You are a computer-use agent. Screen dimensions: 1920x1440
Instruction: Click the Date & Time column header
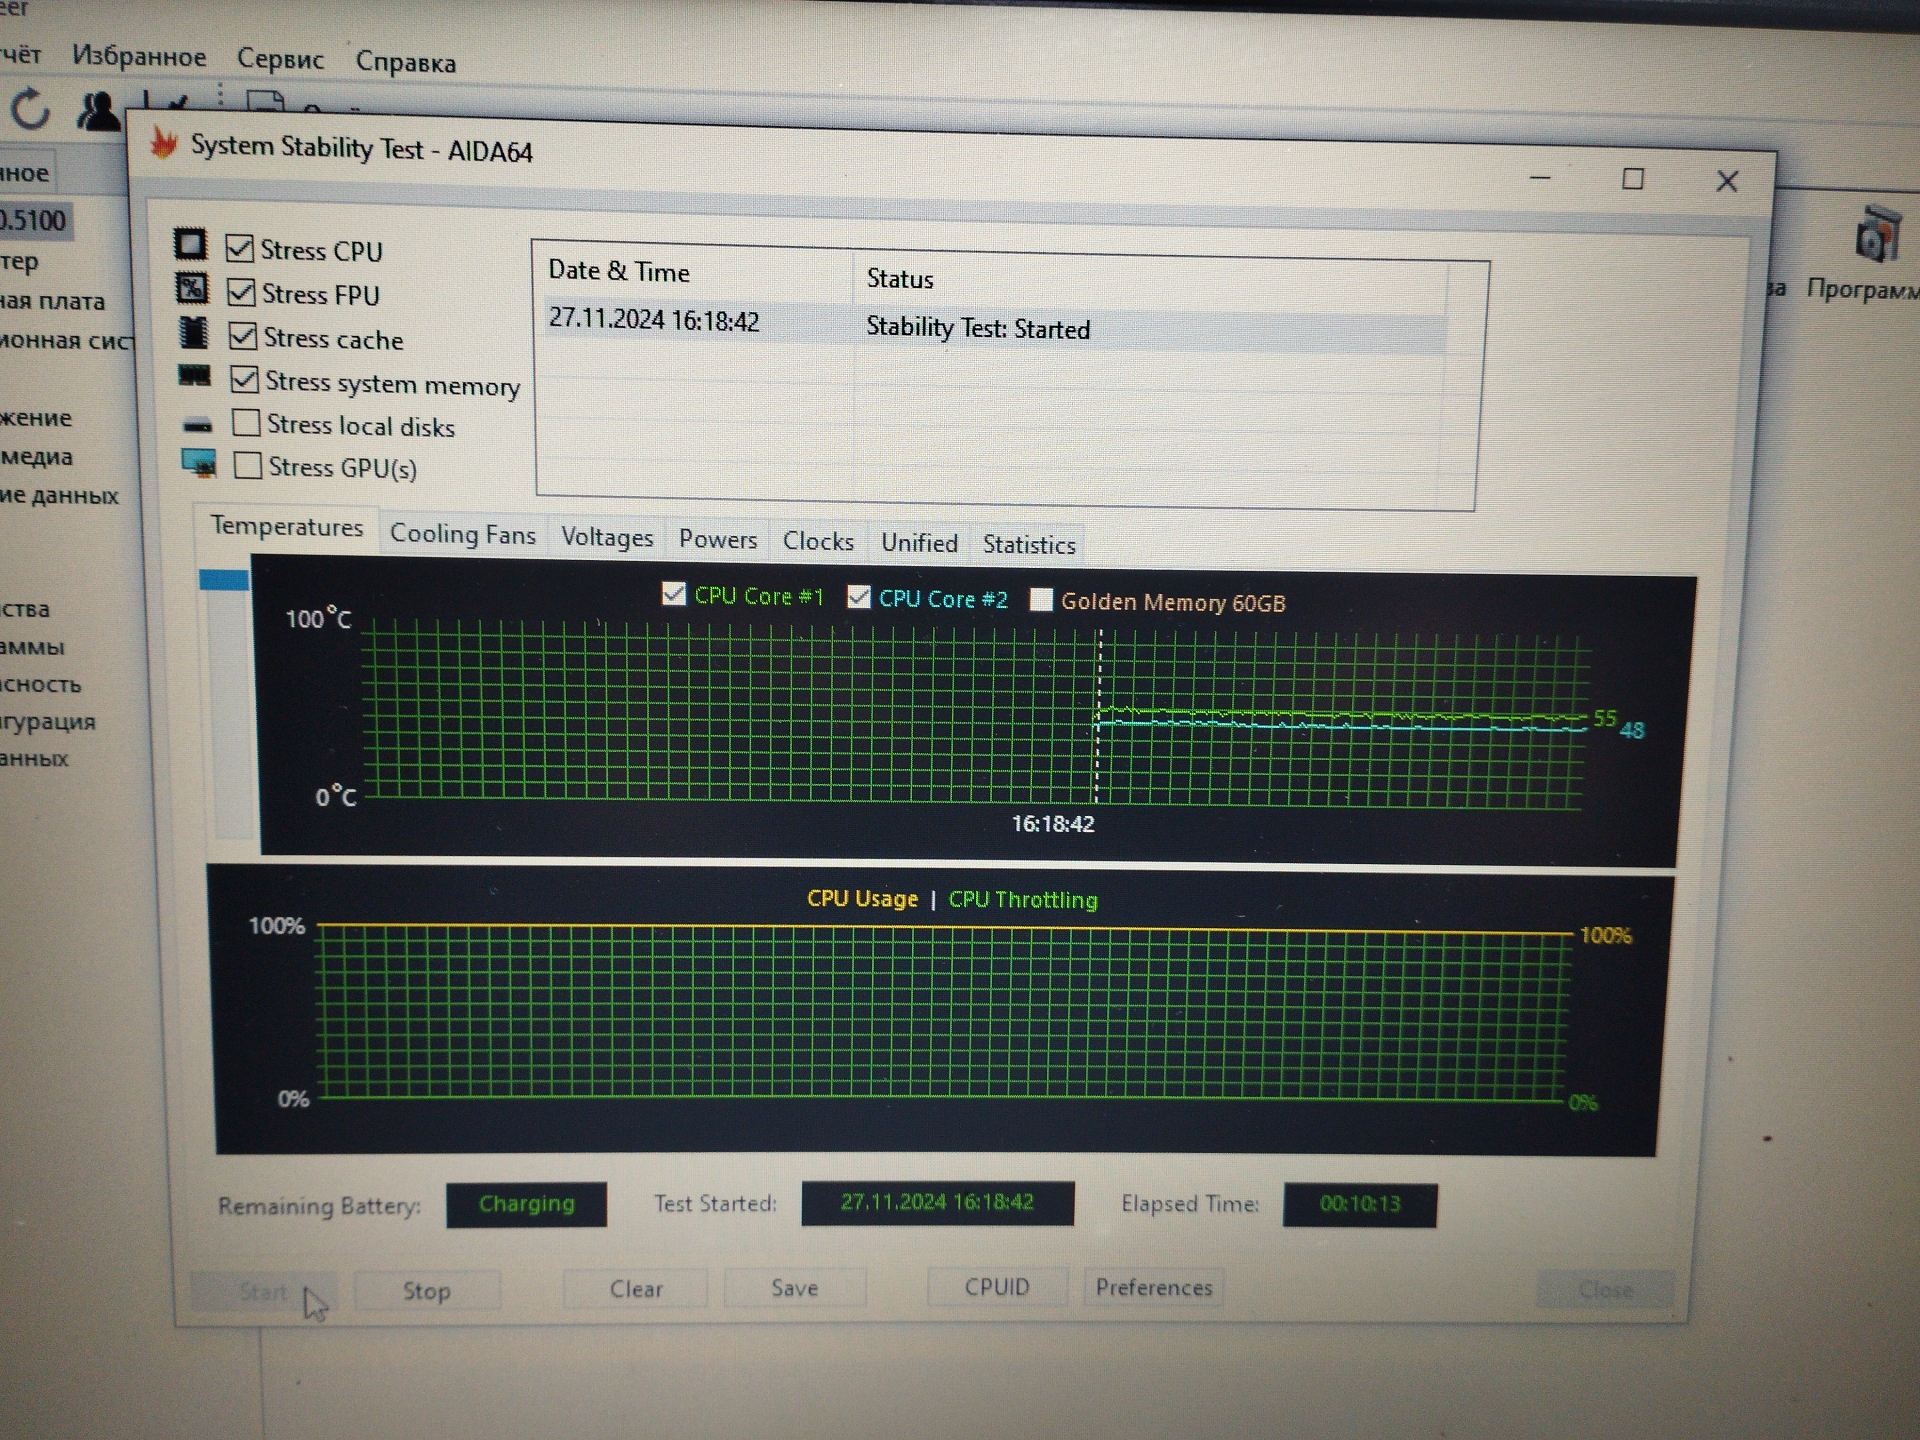click(618, 271)
